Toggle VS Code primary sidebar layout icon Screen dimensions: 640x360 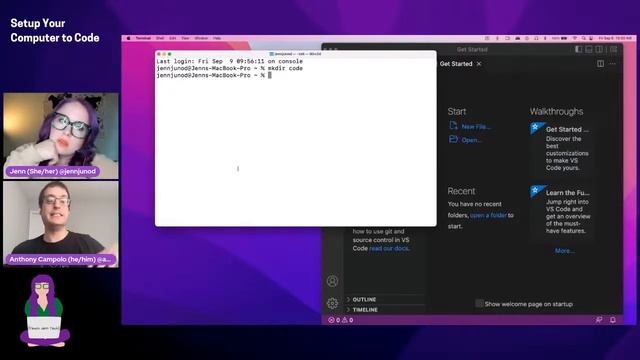578,49
